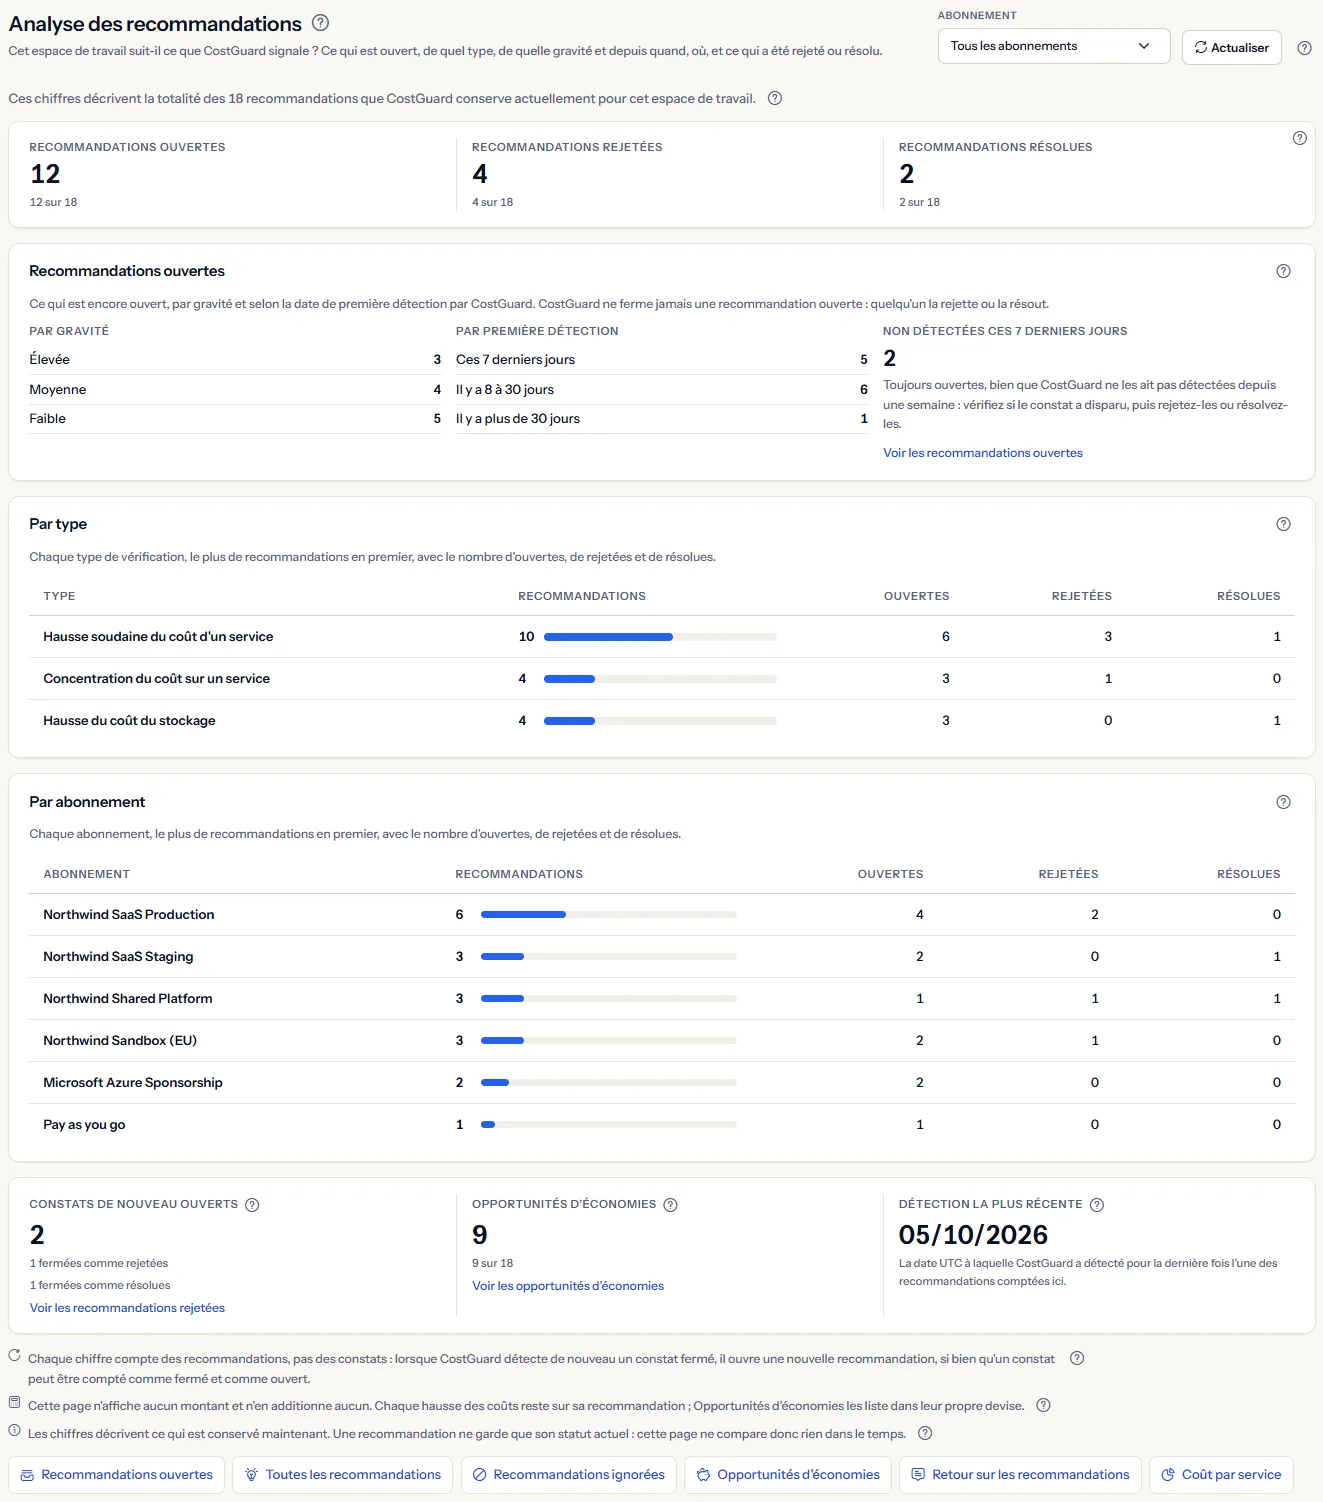The image size is (1323, 1502).
Task: Click help icon next to Constats de nouveau ouverts
Action: point(252,1205)
